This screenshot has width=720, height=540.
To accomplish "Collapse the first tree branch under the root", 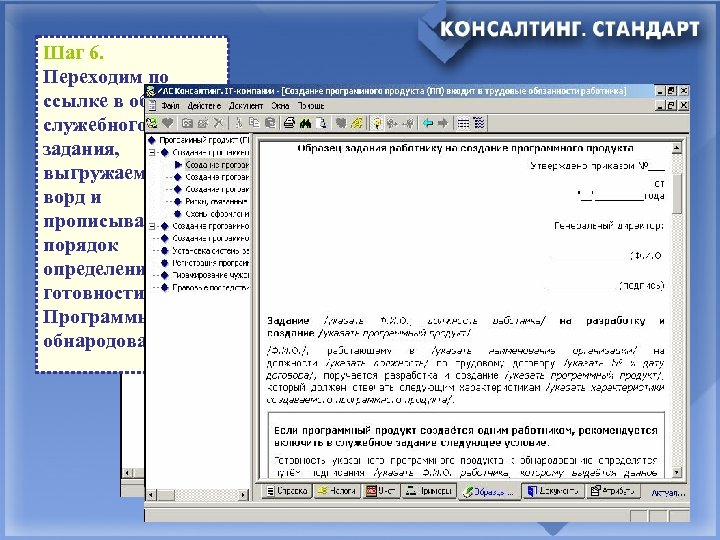I will tap(152, 152).
